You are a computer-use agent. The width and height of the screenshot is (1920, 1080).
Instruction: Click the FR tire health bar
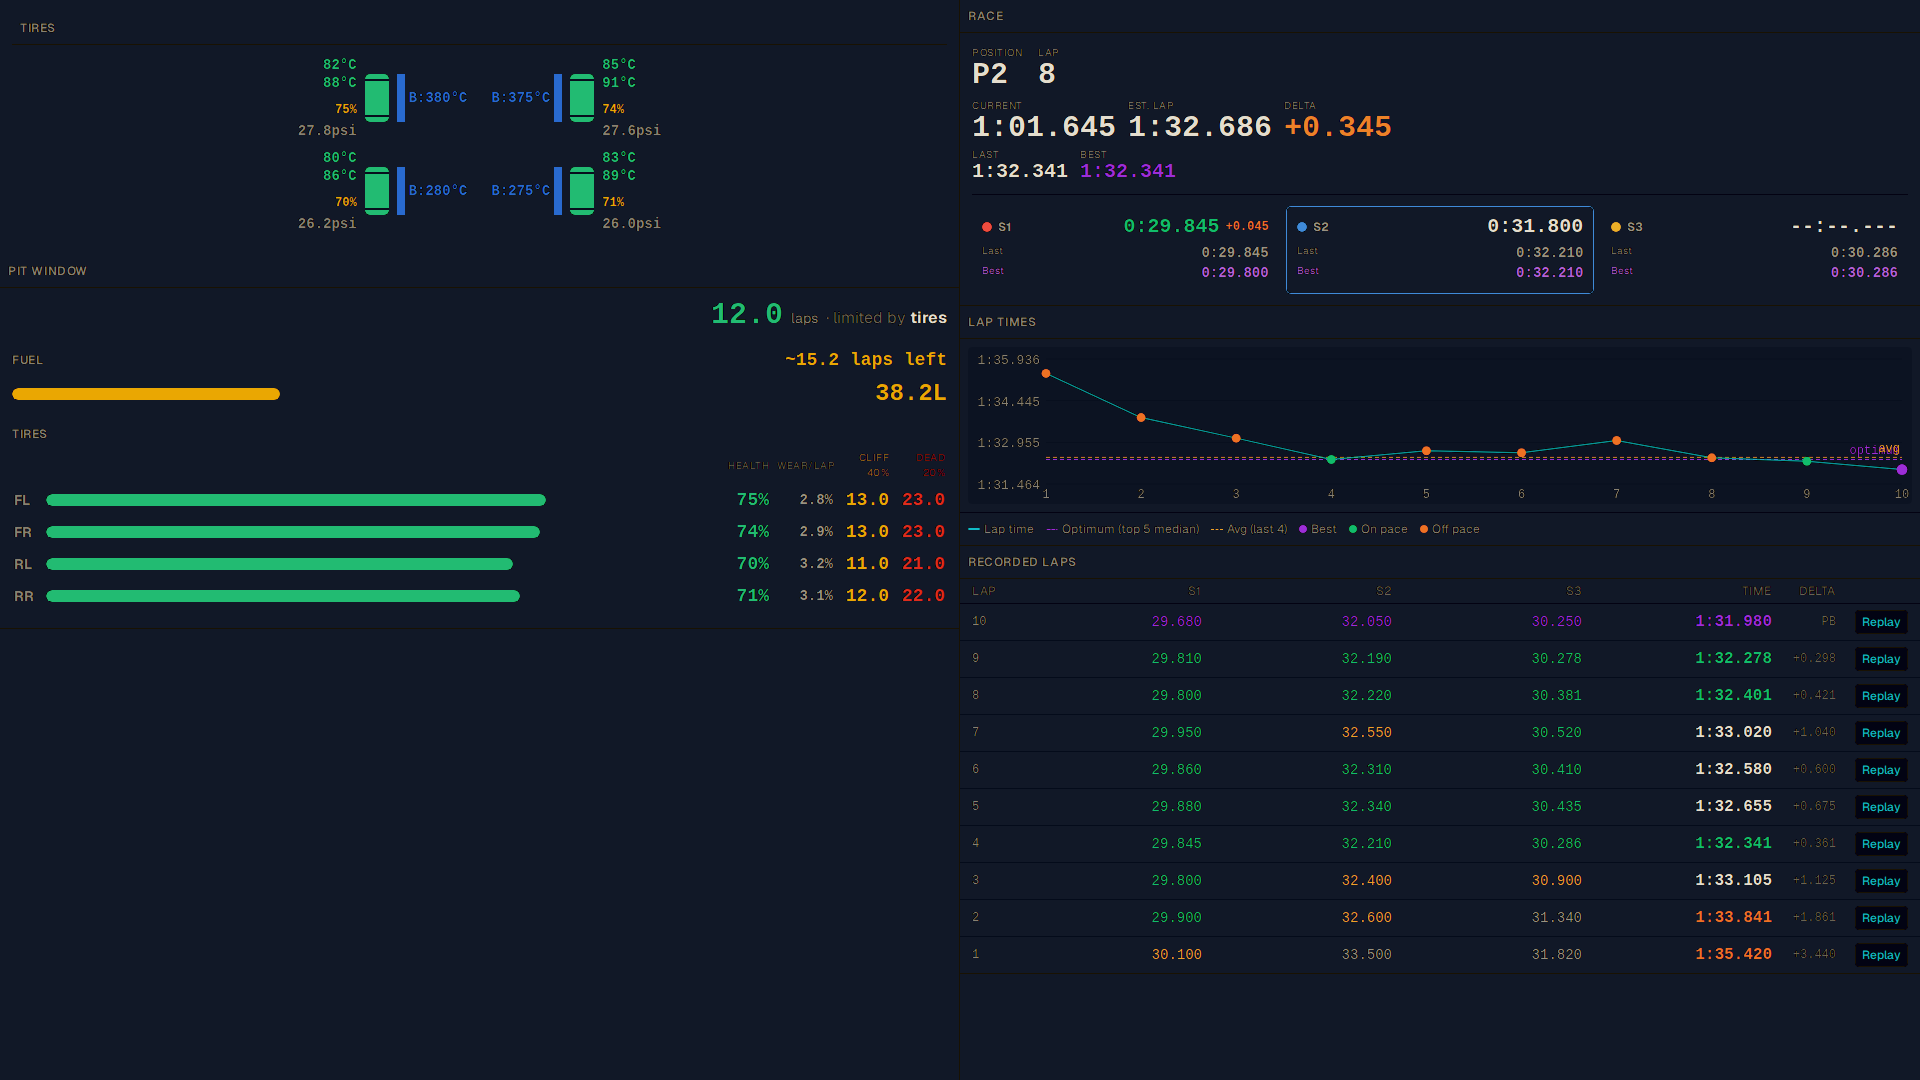[x=293, y=532]
